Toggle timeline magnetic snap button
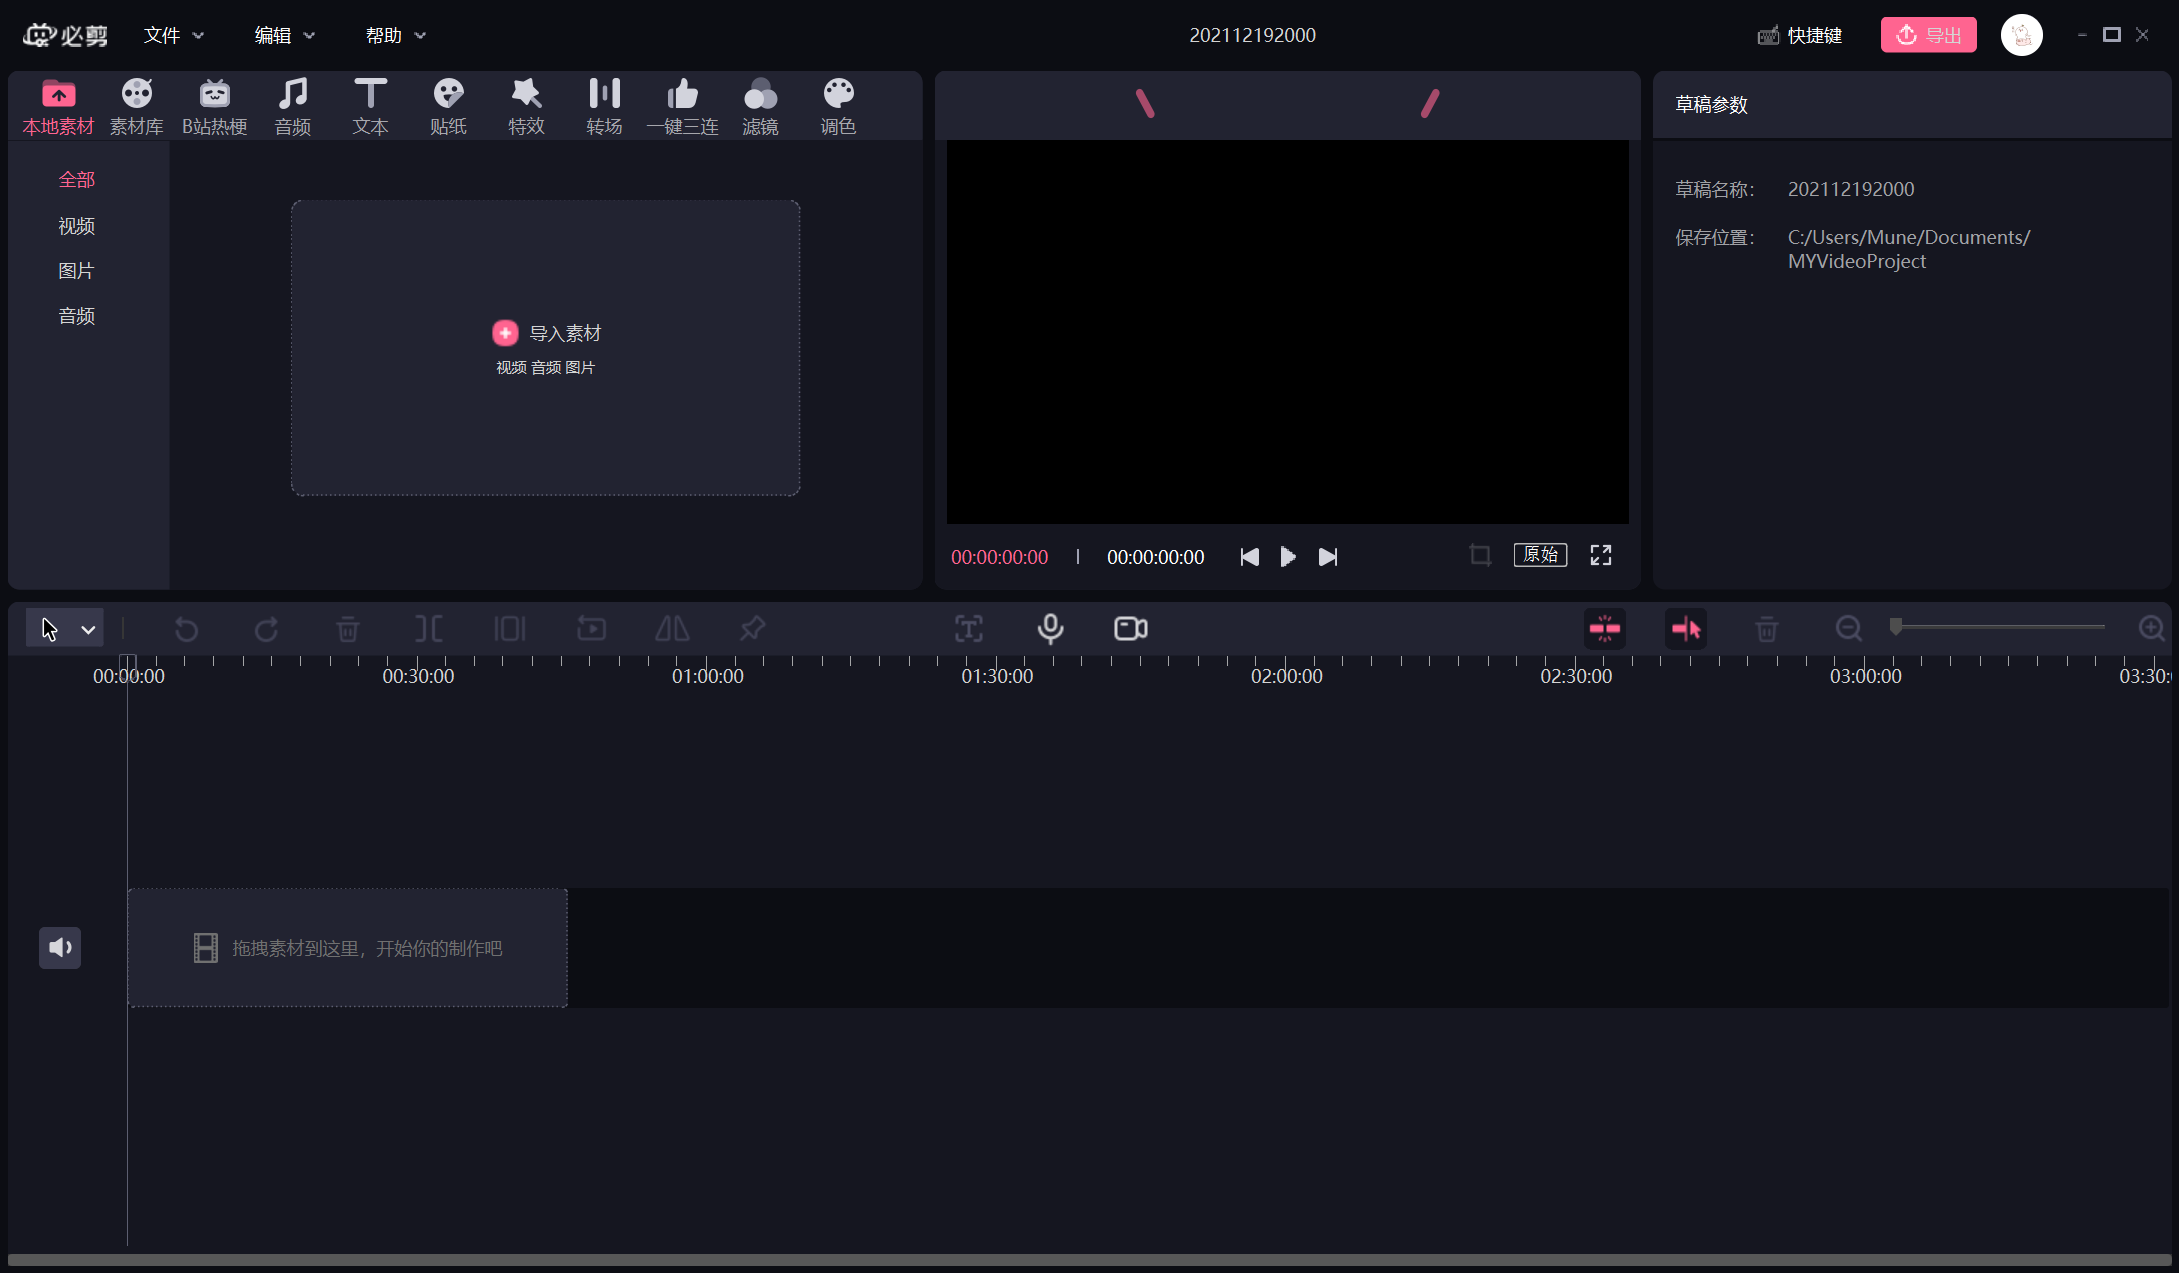 [1604, 629]
